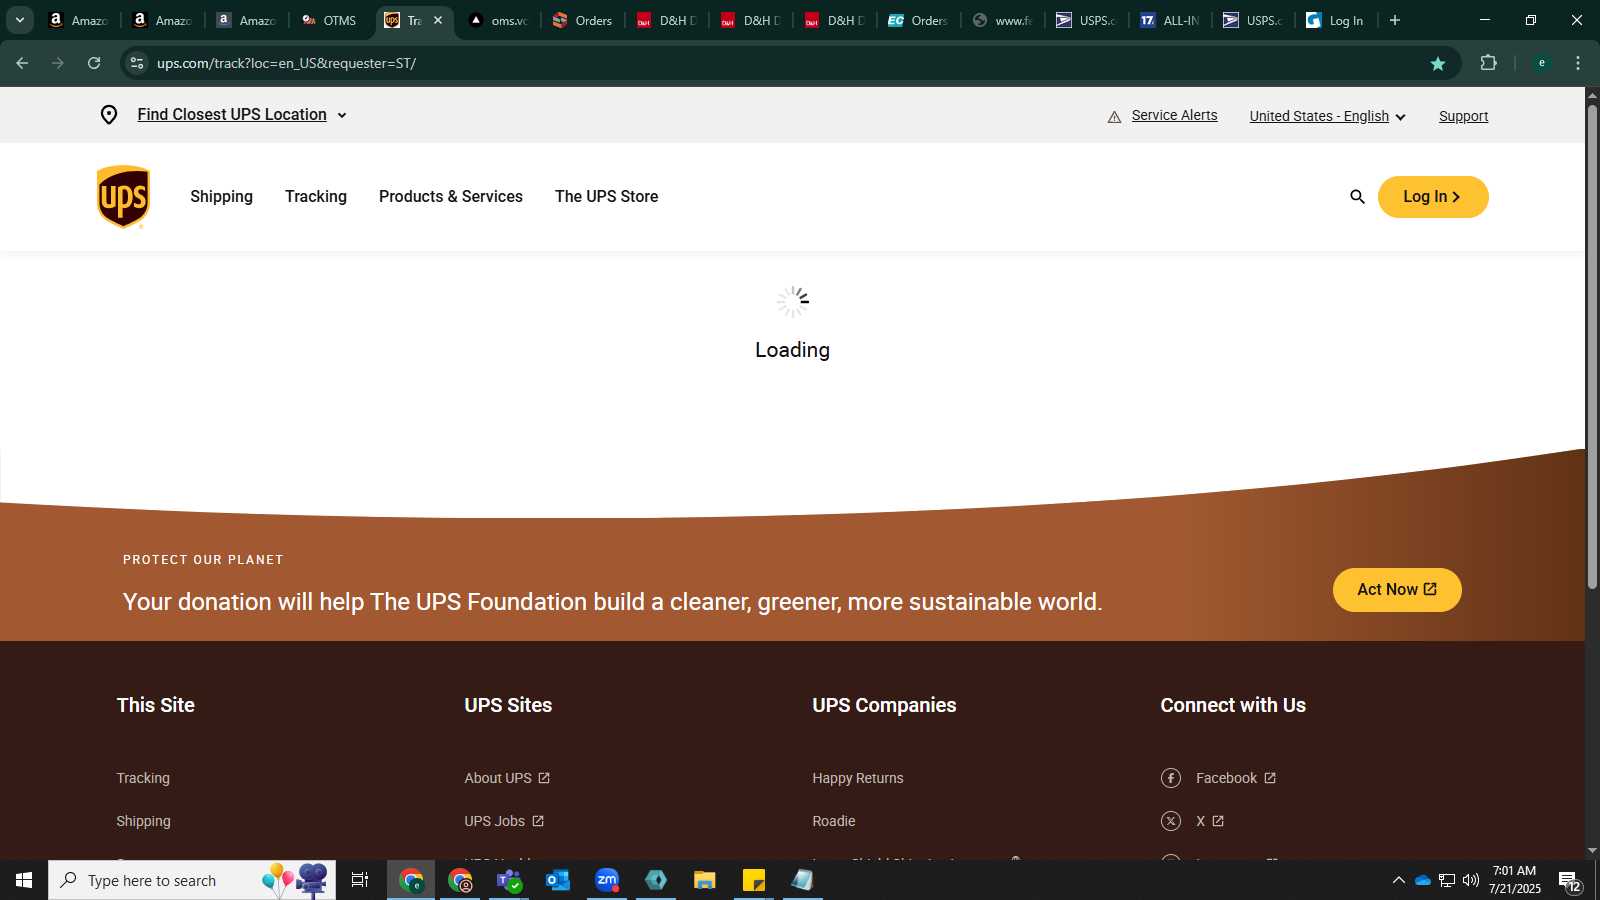This screenshot has height=900, width=1600.
Task: Bookmark star icon in address bar
Action: [x=1438, y=63]
